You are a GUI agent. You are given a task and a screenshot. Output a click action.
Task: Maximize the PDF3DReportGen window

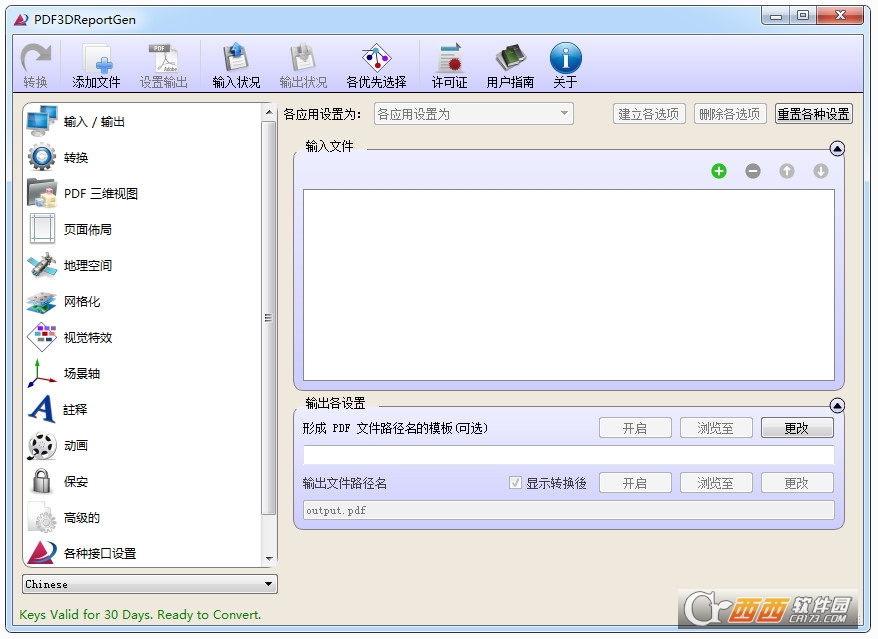(x=803, y=16)
